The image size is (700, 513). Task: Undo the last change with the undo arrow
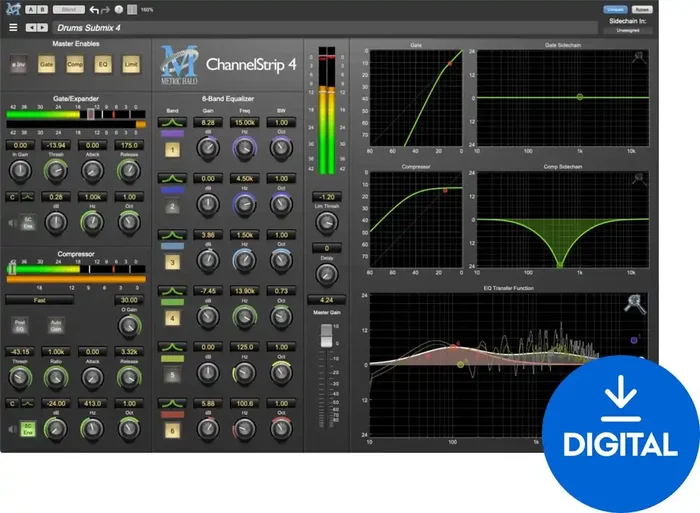pos(94,9)
